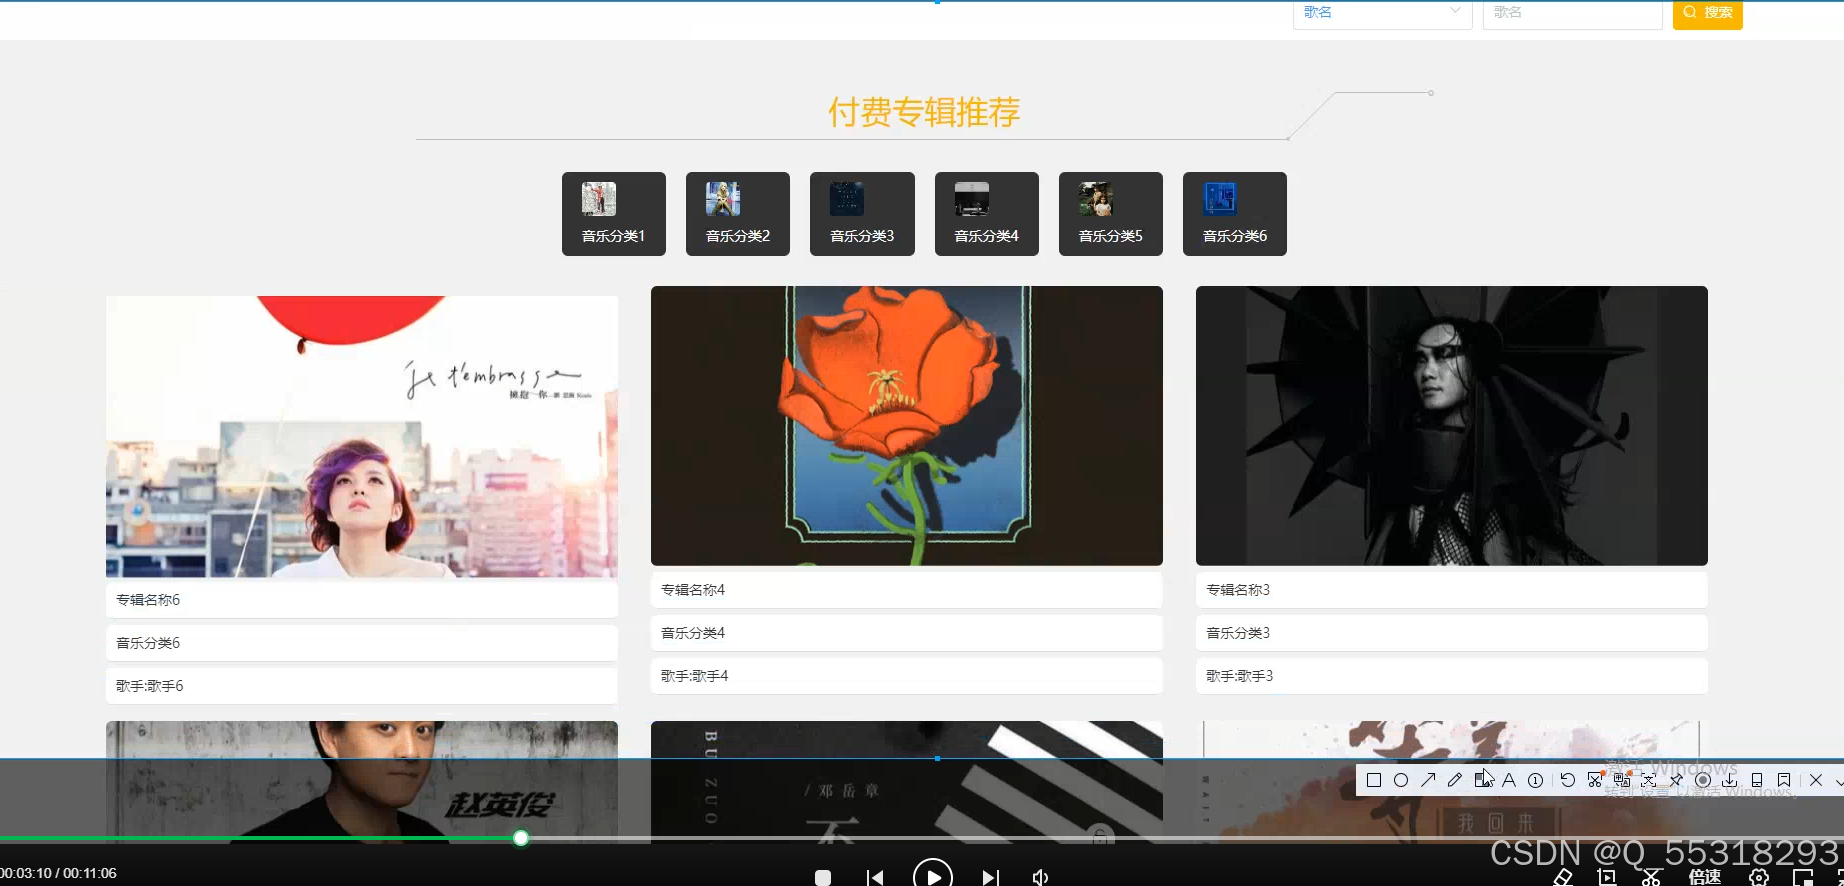Click the 音乐分类3 label under album
This screenshot has height=886, width=1844.
coord(1238,633)
